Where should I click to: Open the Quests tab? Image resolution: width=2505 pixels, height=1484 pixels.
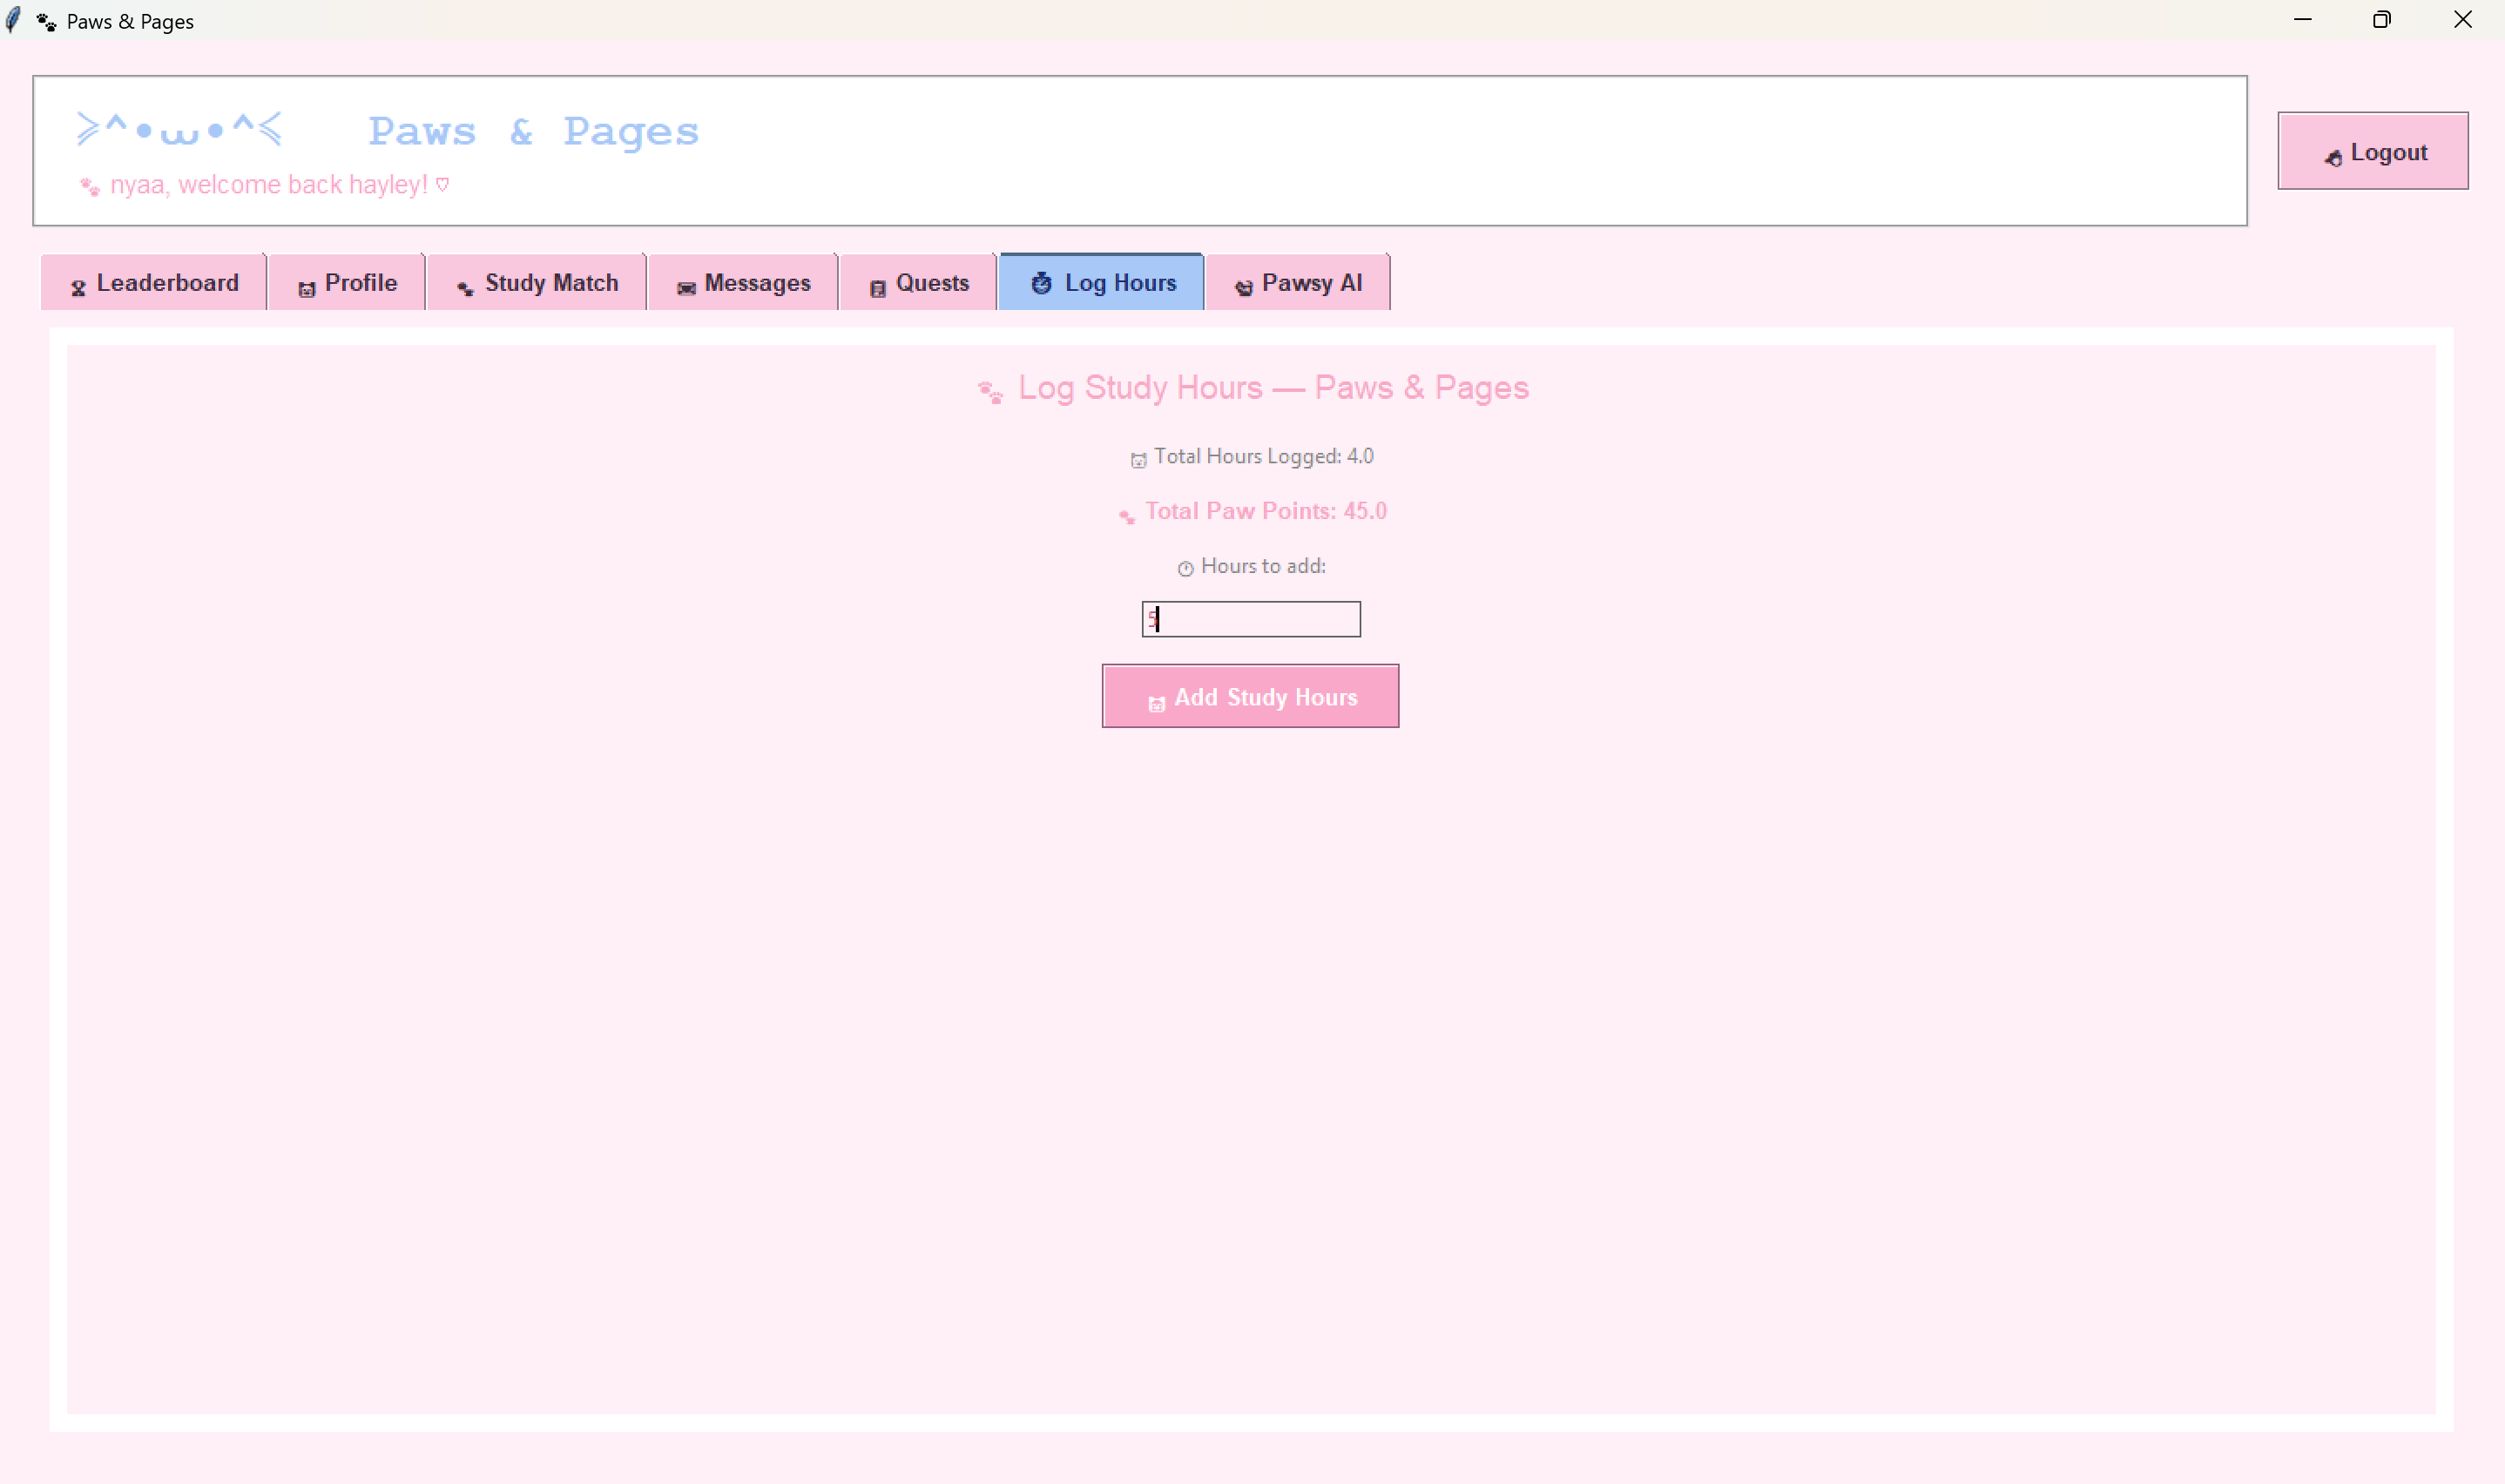click(x=918, y=283)
